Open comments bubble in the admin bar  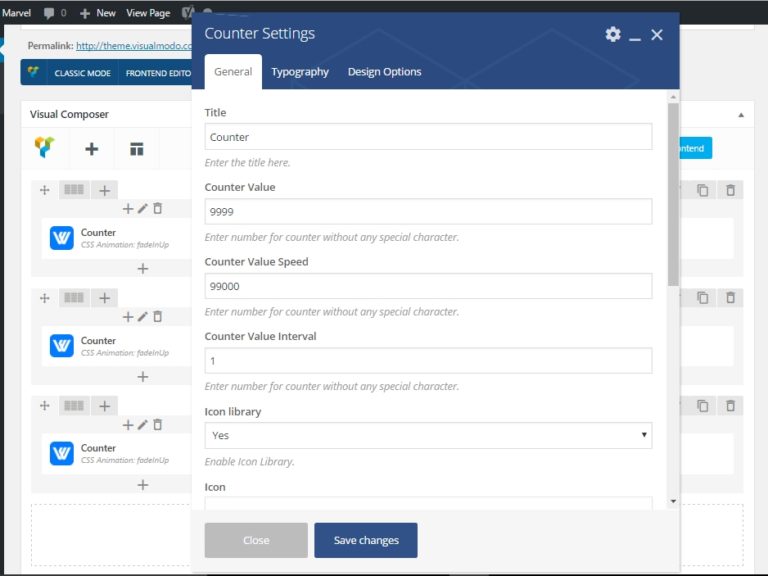[55, 13]
